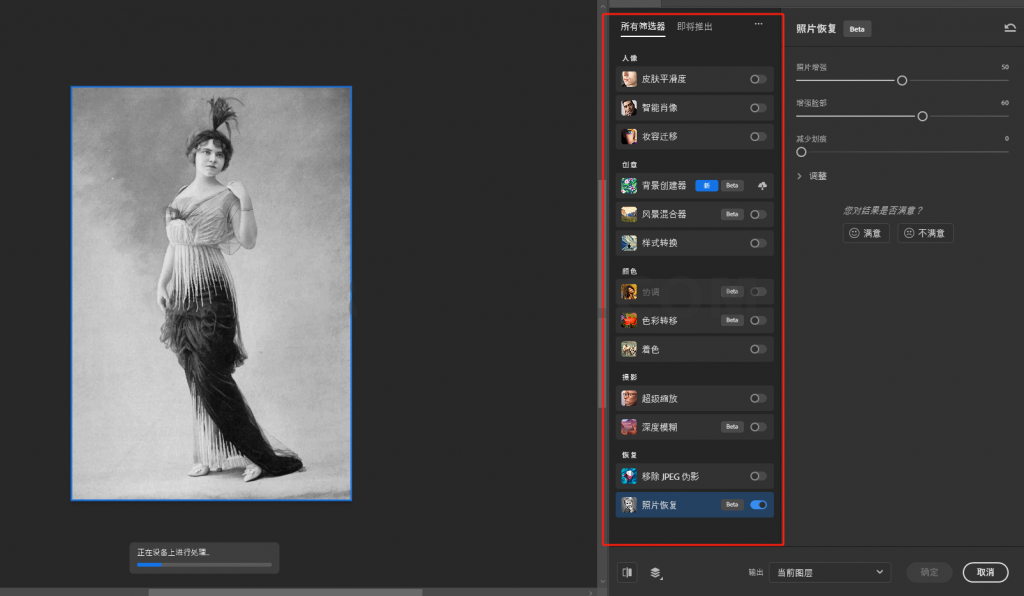1024x596 pixels.
Task: Click the 移除 JPEG 伪影 filter icon
Action: [629, 477]
